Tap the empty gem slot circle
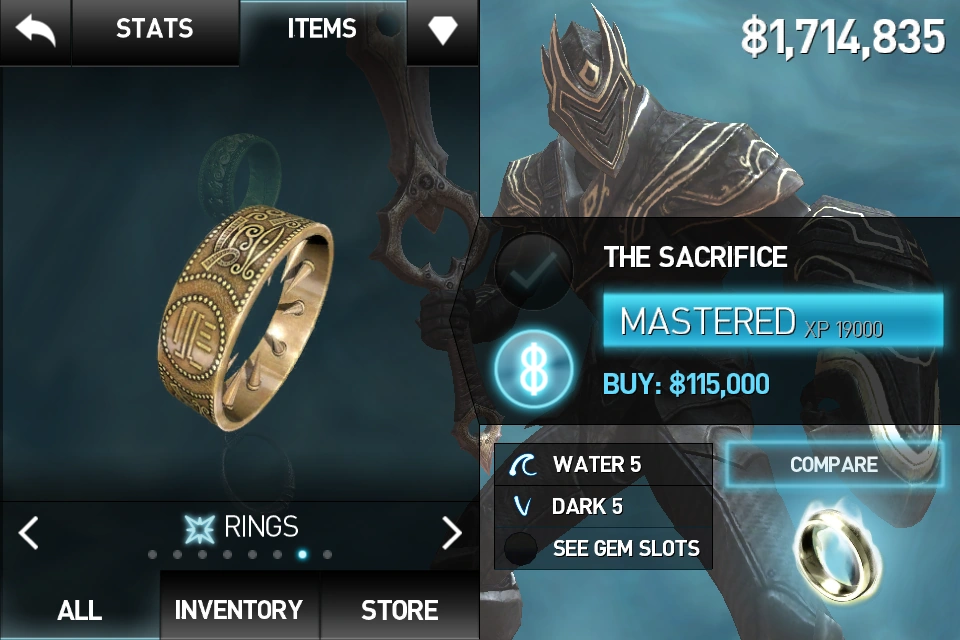The height and width of the screenshot is (640, 960). [521, 548]
